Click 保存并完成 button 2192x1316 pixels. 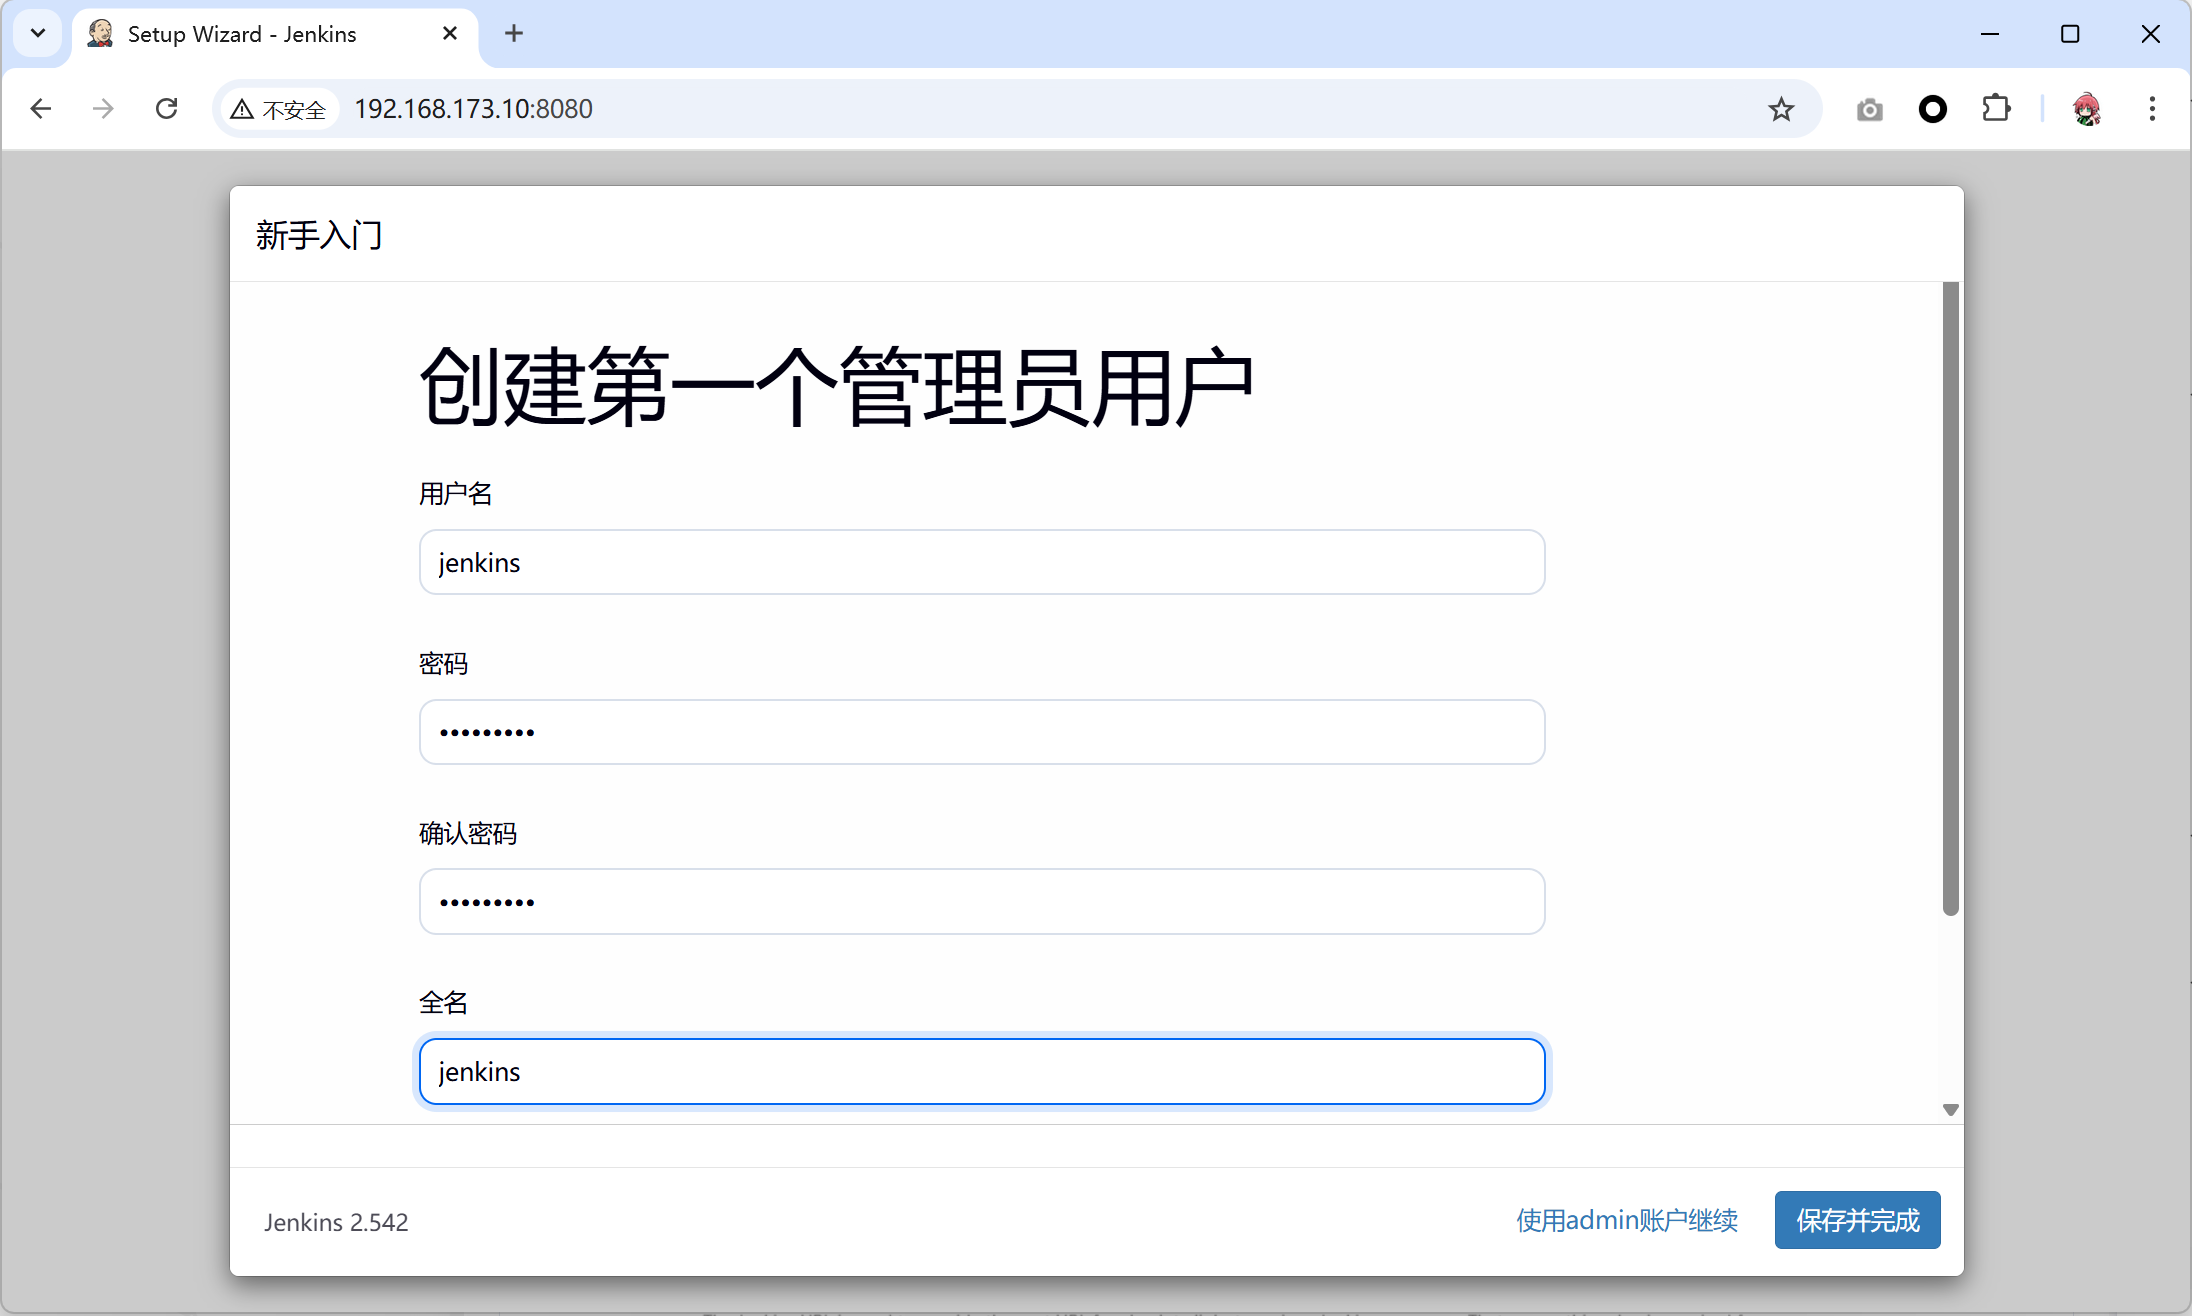coord(1857,1220)
